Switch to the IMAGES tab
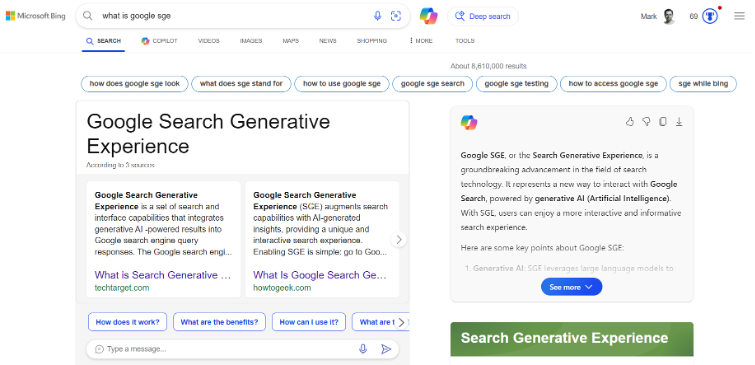This screenshot has width=755, height=365. 251,41
